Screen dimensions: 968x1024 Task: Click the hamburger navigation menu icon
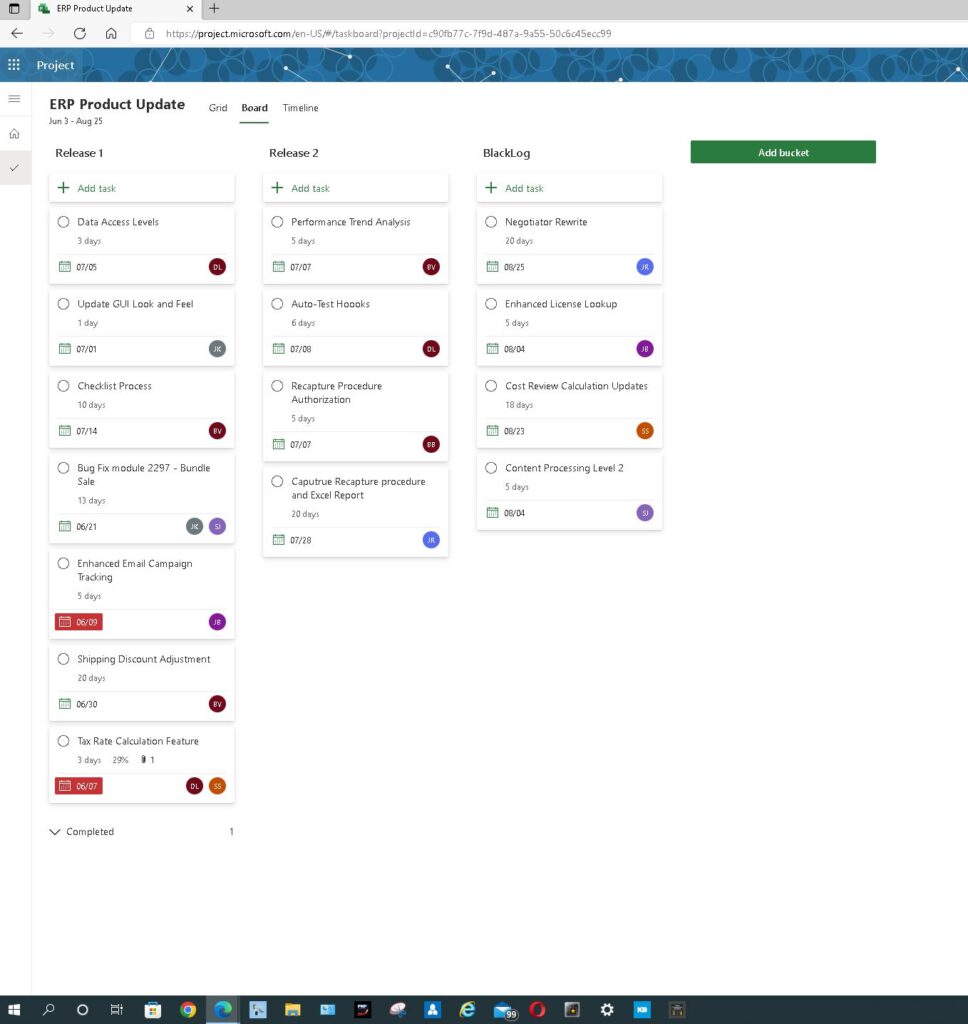[14, 98]
